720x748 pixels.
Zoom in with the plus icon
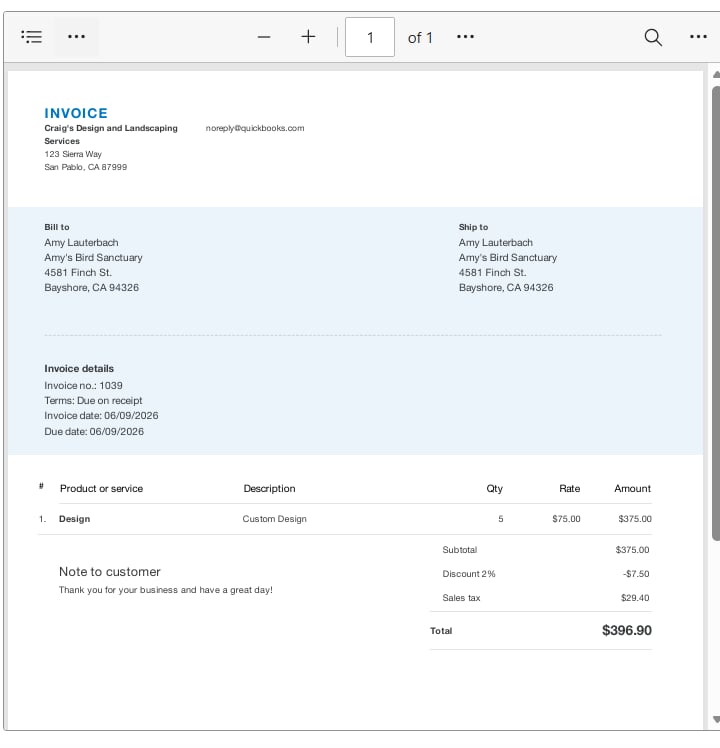[x=308, y=37]
